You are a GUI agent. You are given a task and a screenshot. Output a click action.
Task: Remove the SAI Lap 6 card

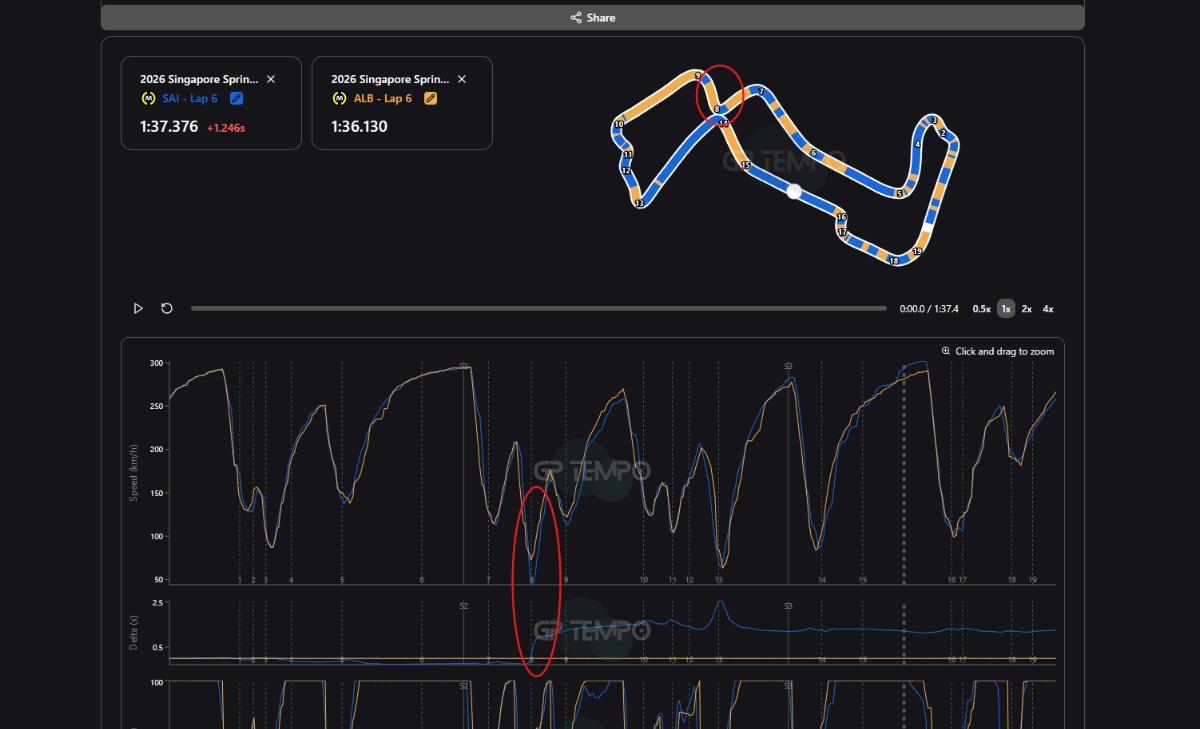coord(271,79)
